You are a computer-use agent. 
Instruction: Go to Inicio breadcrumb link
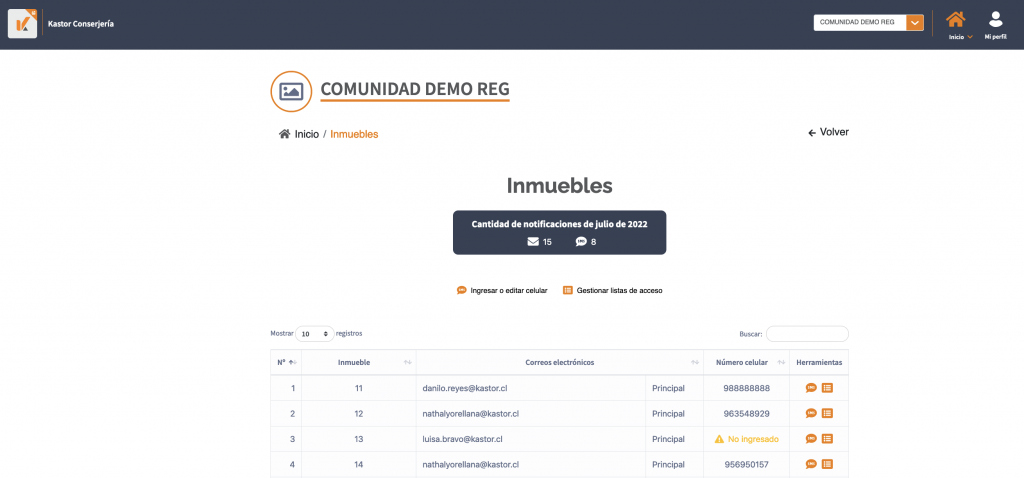(x=307, y=134)
